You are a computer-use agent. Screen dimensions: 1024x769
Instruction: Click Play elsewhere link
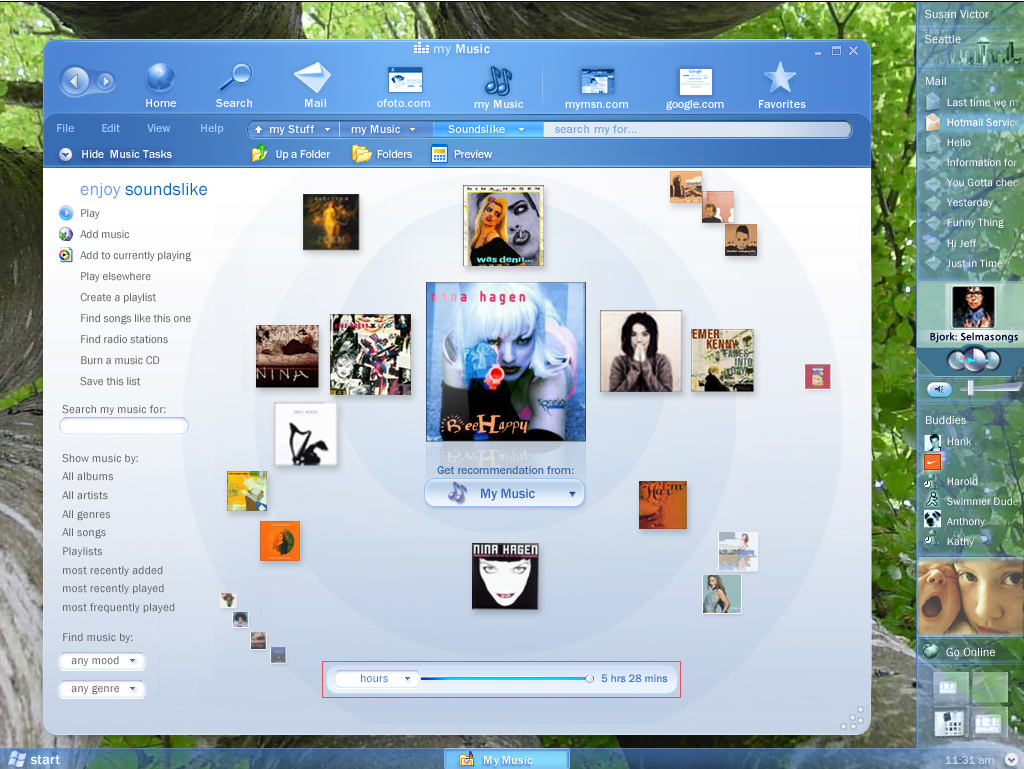(x=116, y=276)
